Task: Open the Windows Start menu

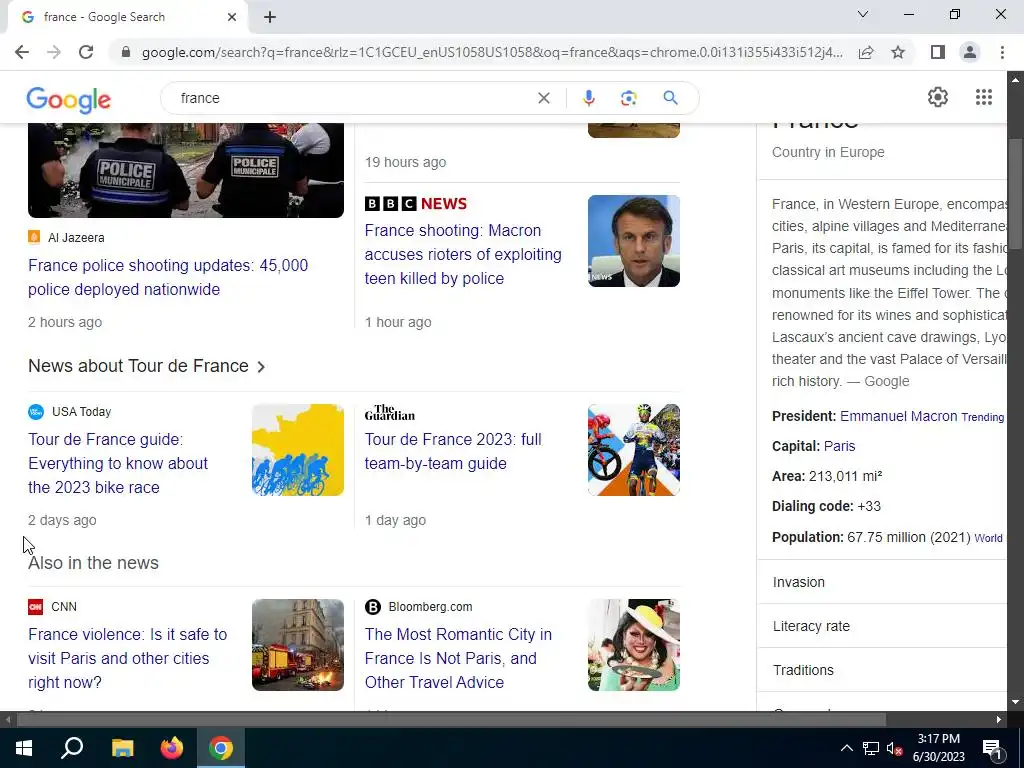Action: click(x=24, y=748)
